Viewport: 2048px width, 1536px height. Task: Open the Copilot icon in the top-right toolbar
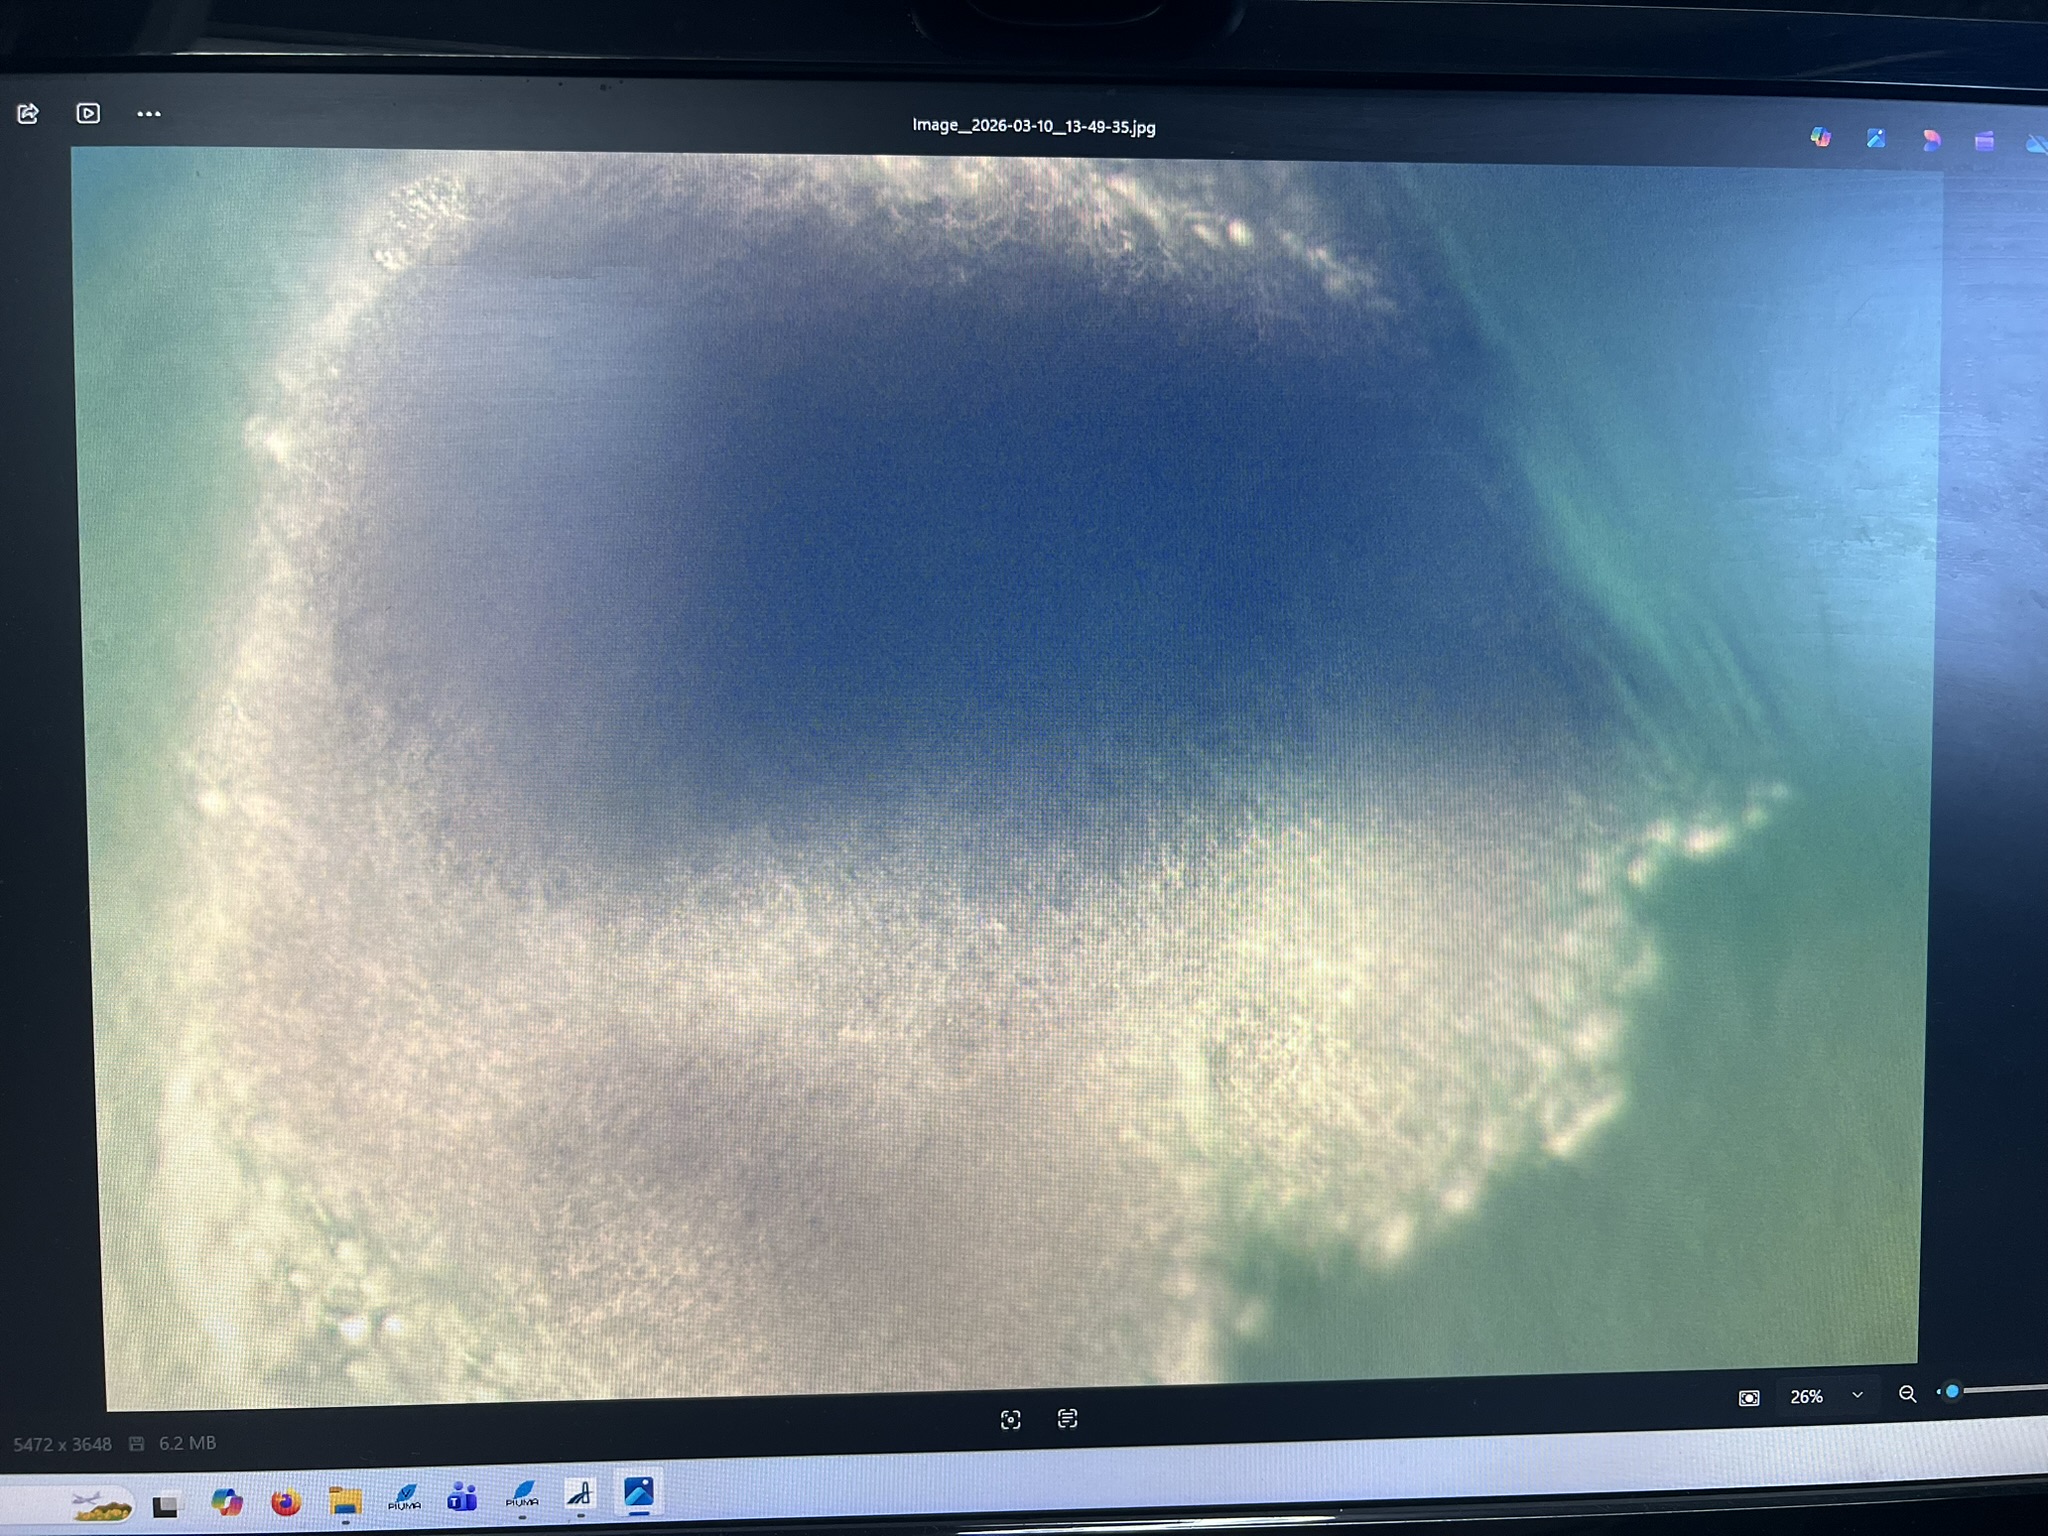[1820, 138]
